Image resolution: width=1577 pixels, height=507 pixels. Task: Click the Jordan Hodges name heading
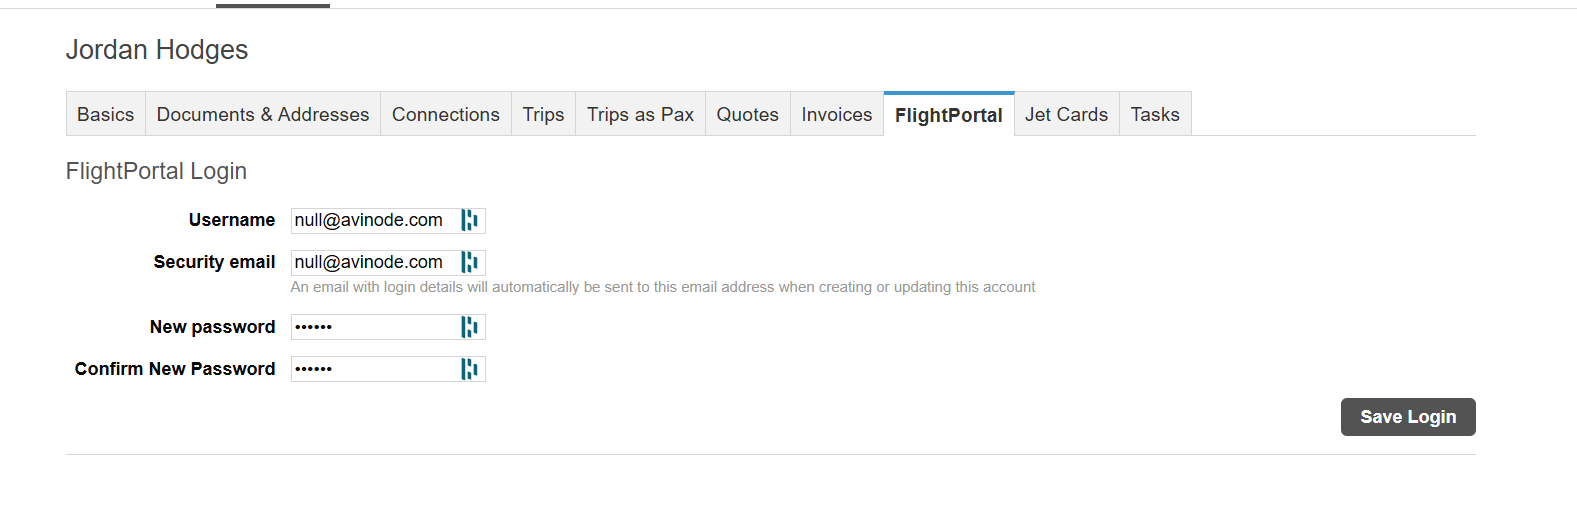click(157, 50)
